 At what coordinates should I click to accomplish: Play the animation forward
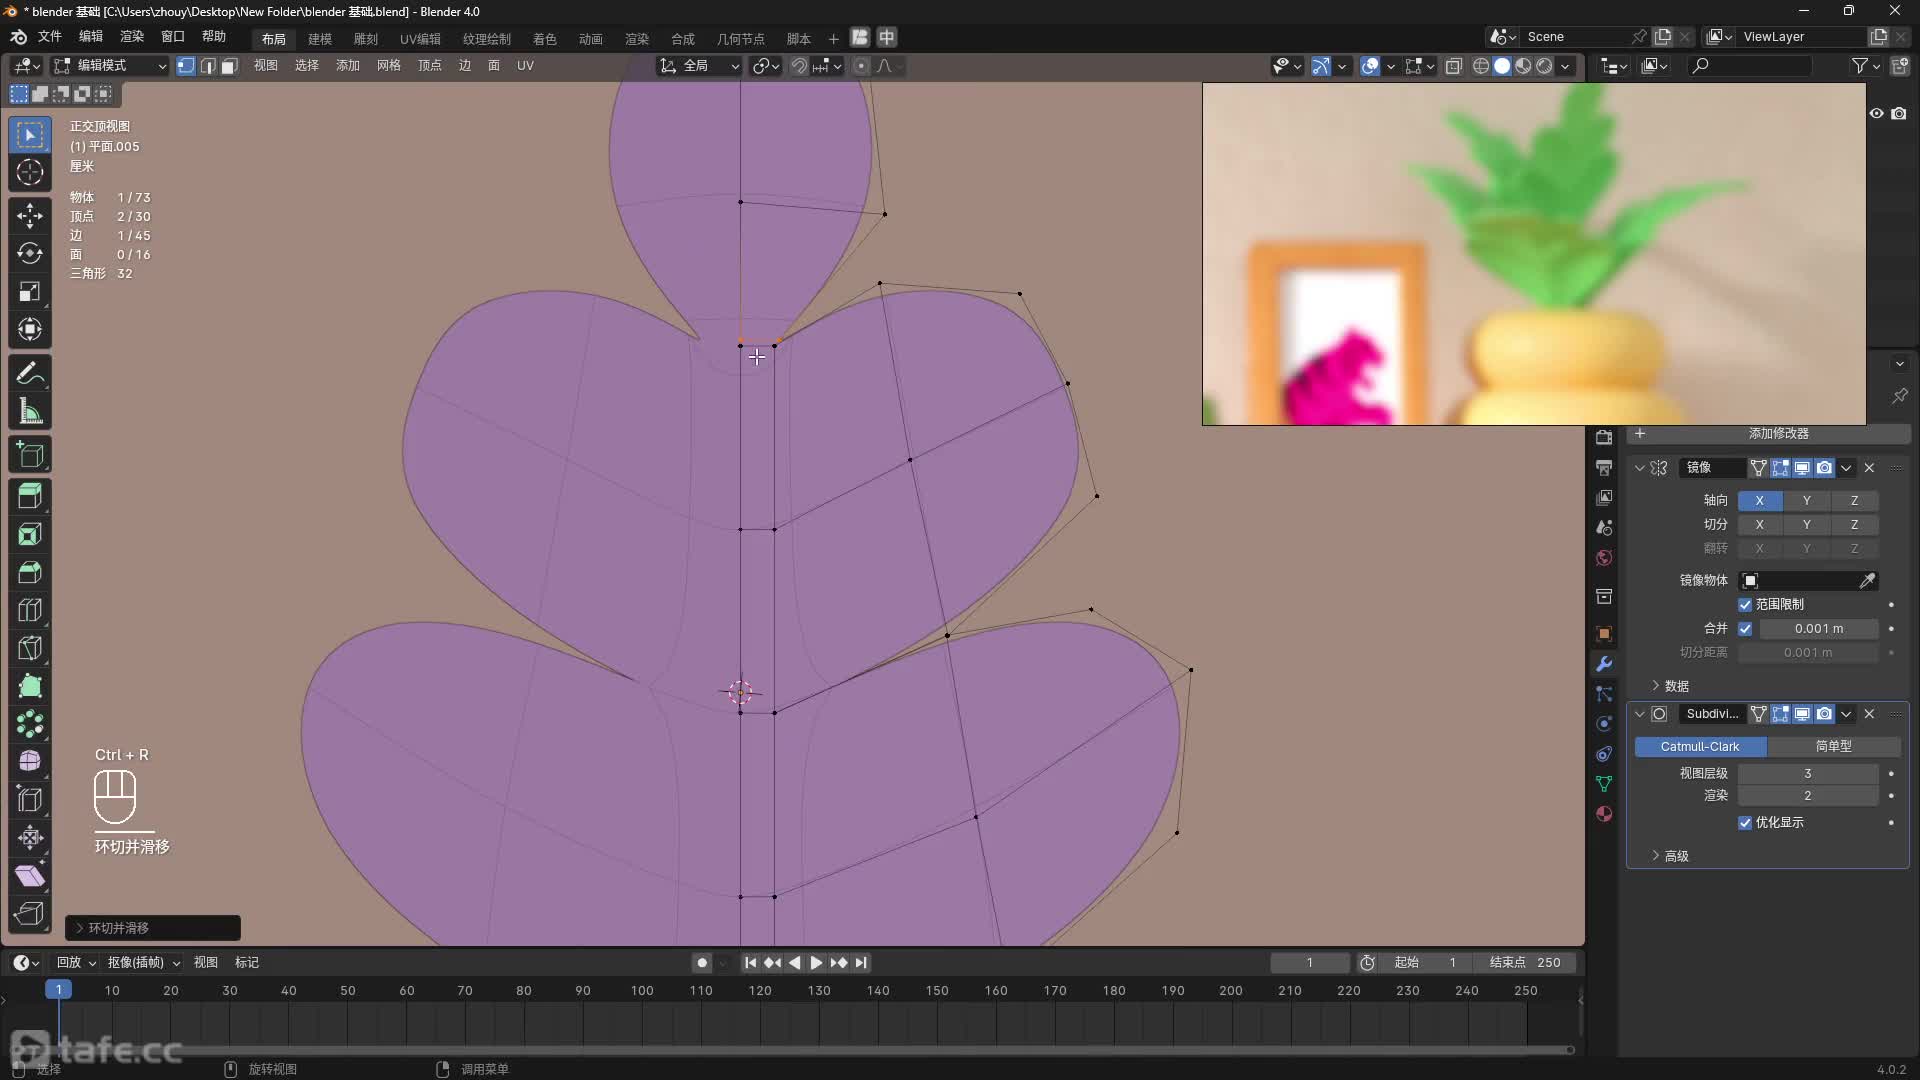(816, 963)
